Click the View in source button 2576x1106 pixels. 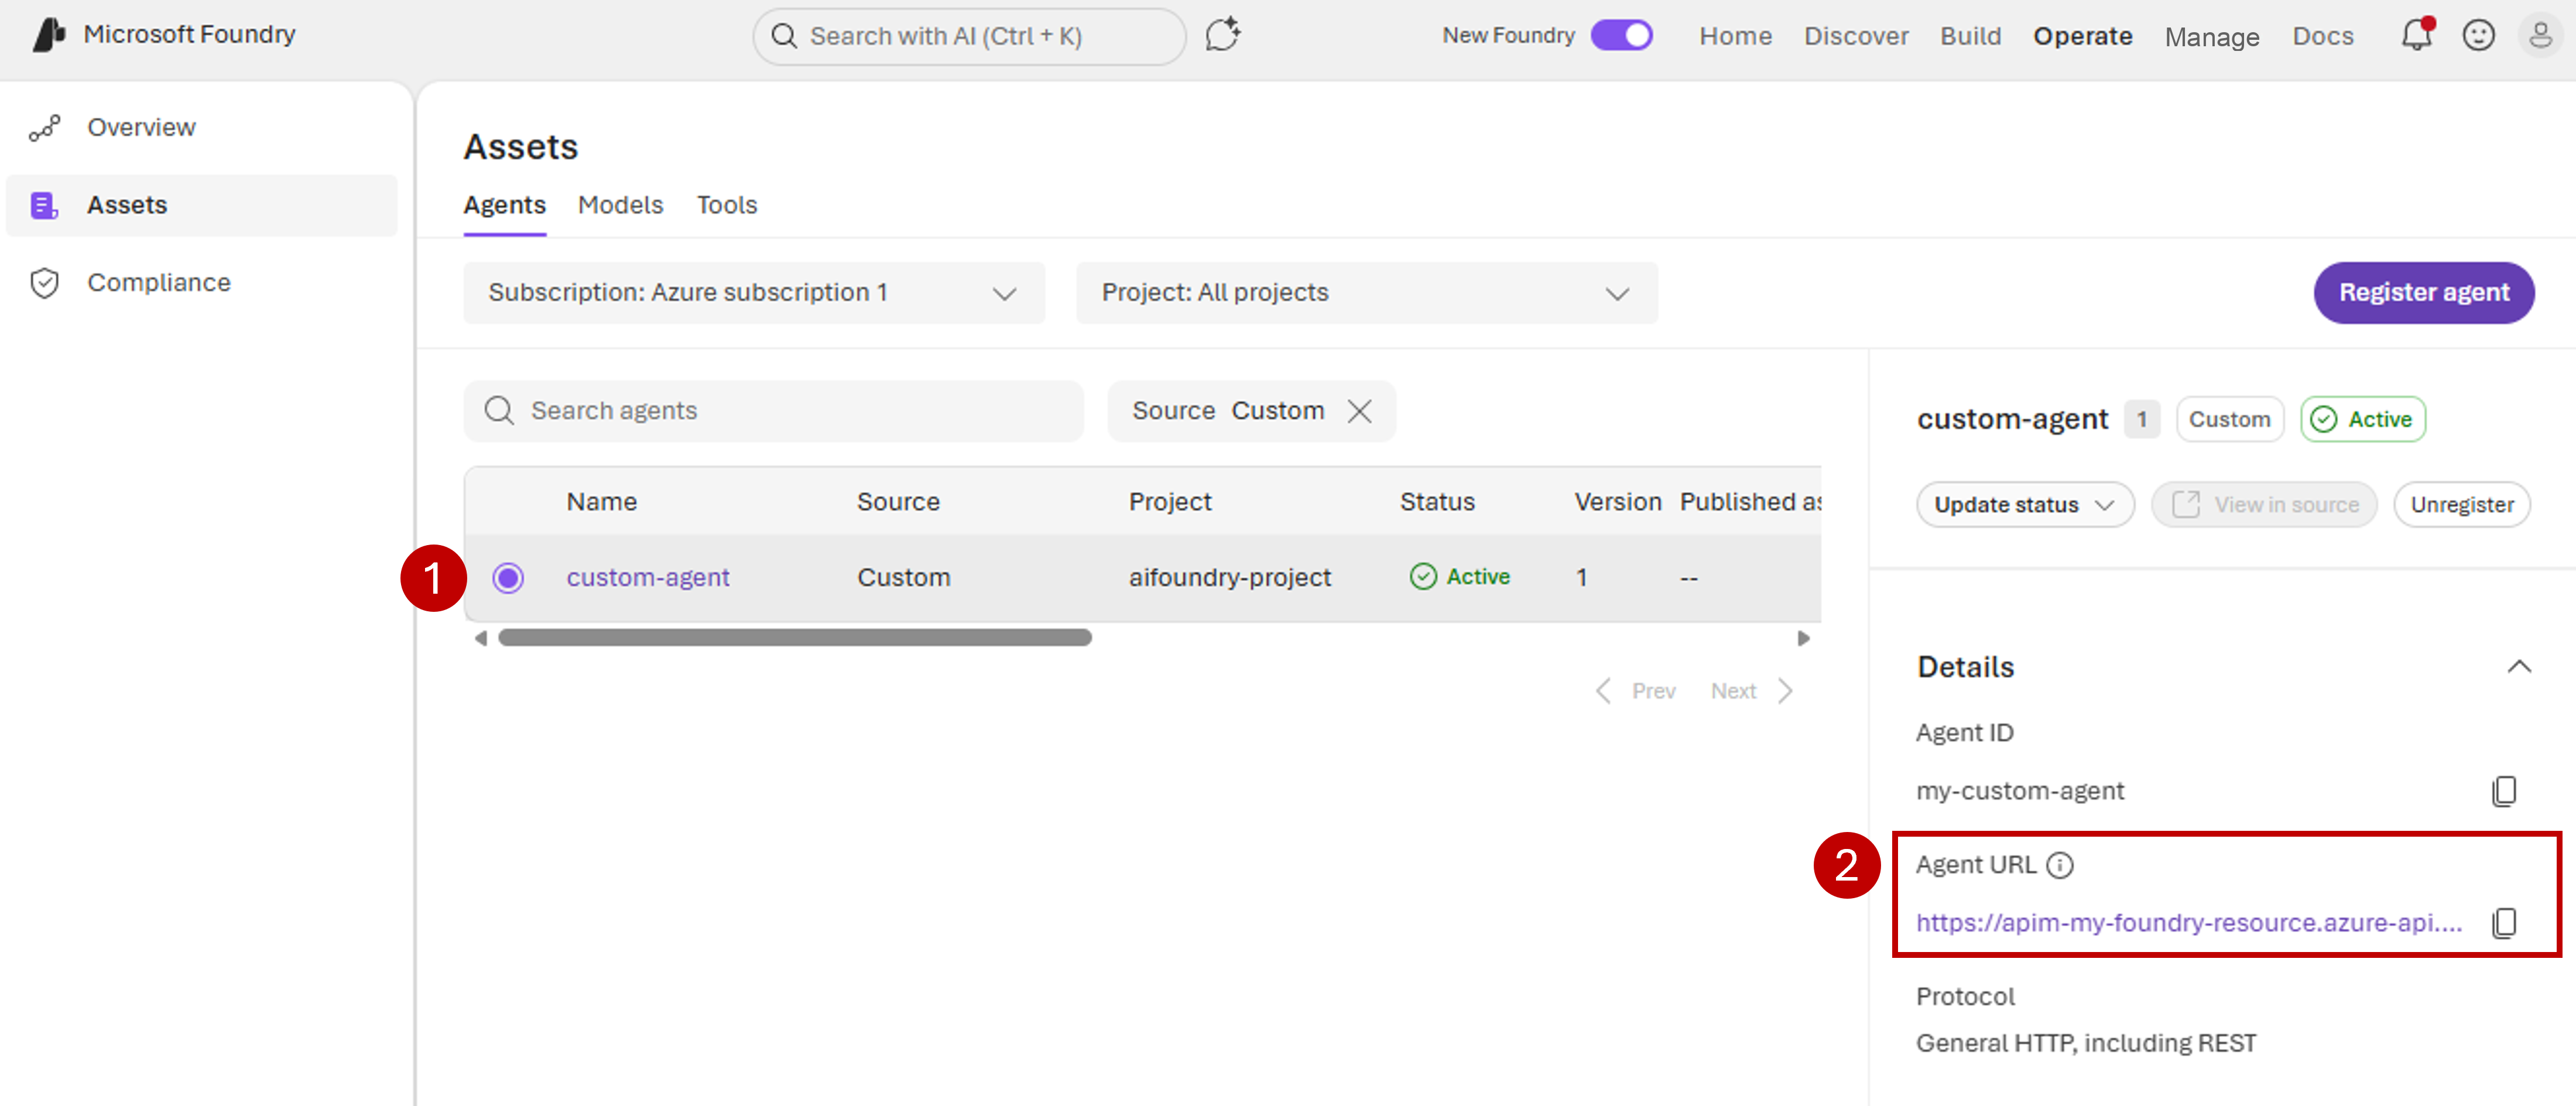pyautogui.click(x=2264, y=505)
